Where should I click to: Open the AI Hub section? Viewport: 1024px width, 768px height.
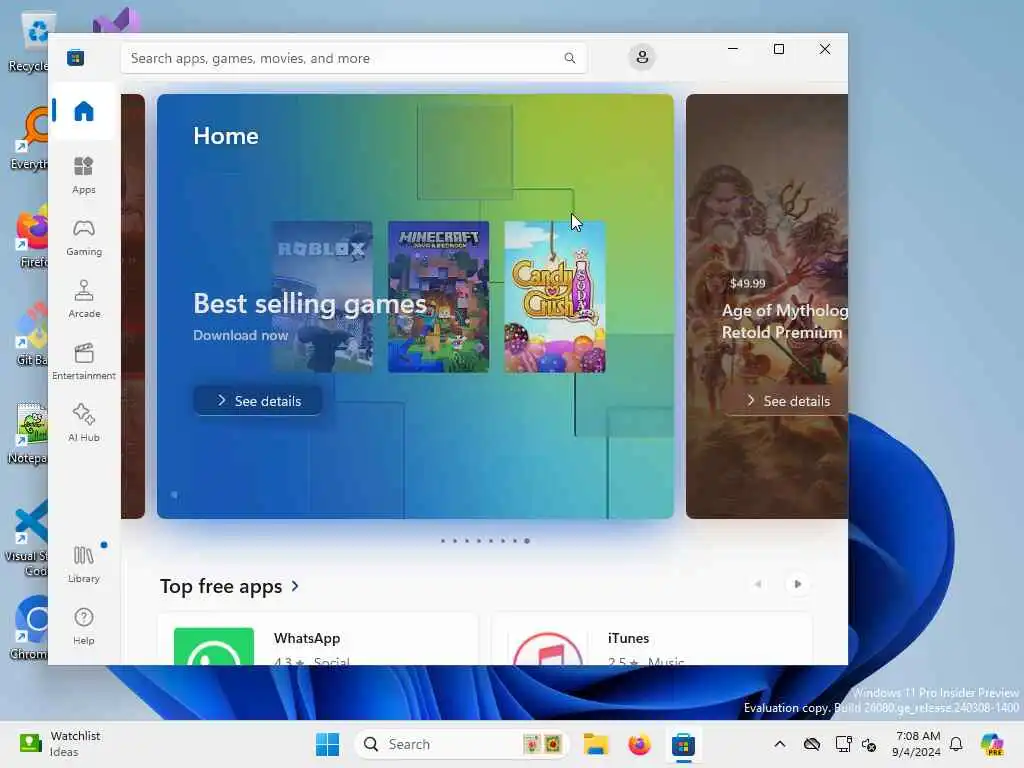(84, 423)
